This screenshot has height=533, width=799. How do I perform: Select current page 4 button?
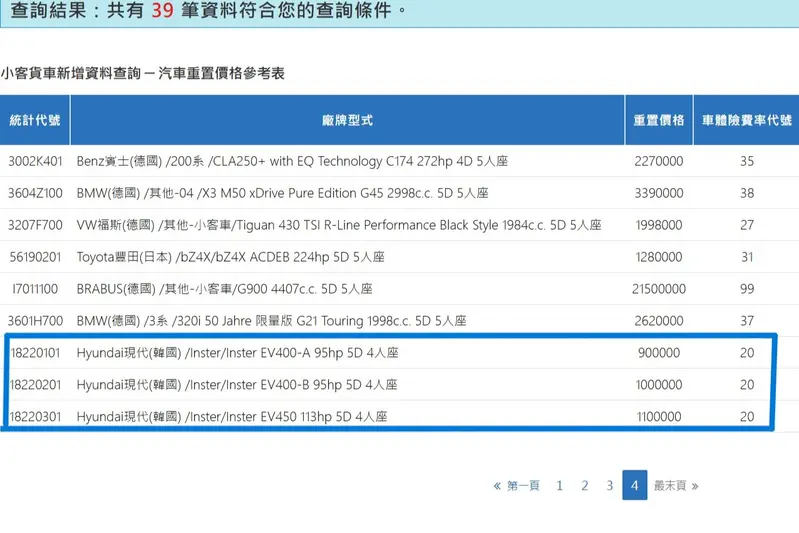[634, 486]
